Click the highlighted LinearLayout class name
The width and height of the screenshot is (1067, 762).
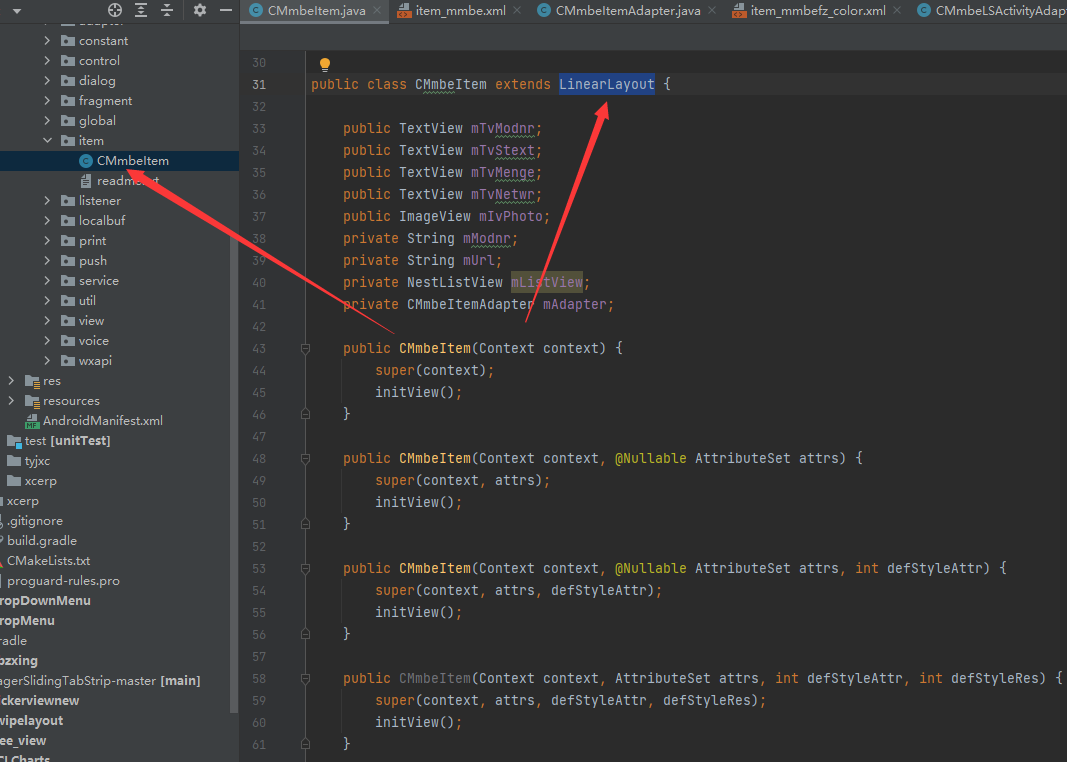pos(606,84)
